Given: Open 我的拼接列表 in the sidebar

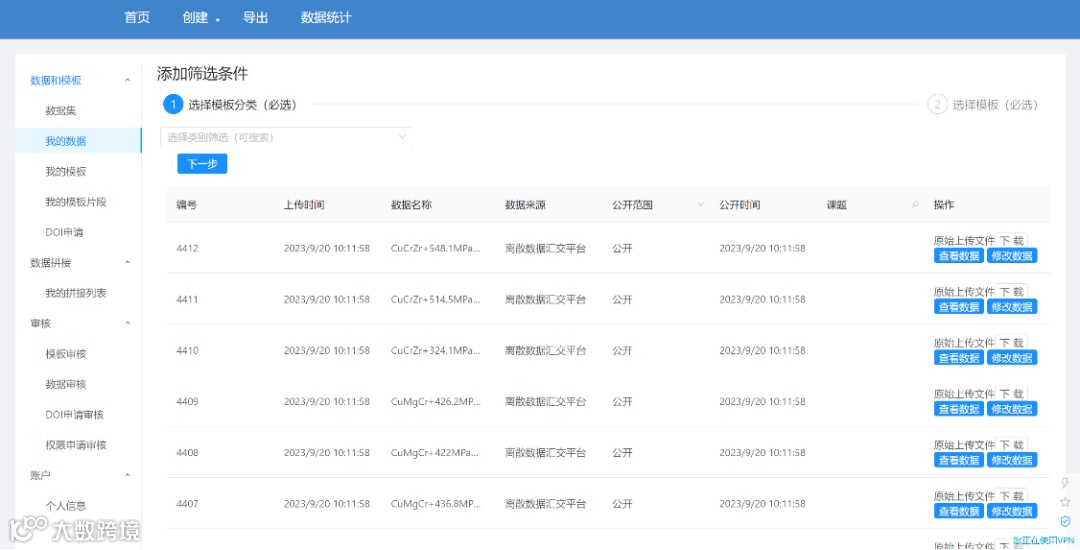Looking at the screenshot, I should (x=76, y=293).
